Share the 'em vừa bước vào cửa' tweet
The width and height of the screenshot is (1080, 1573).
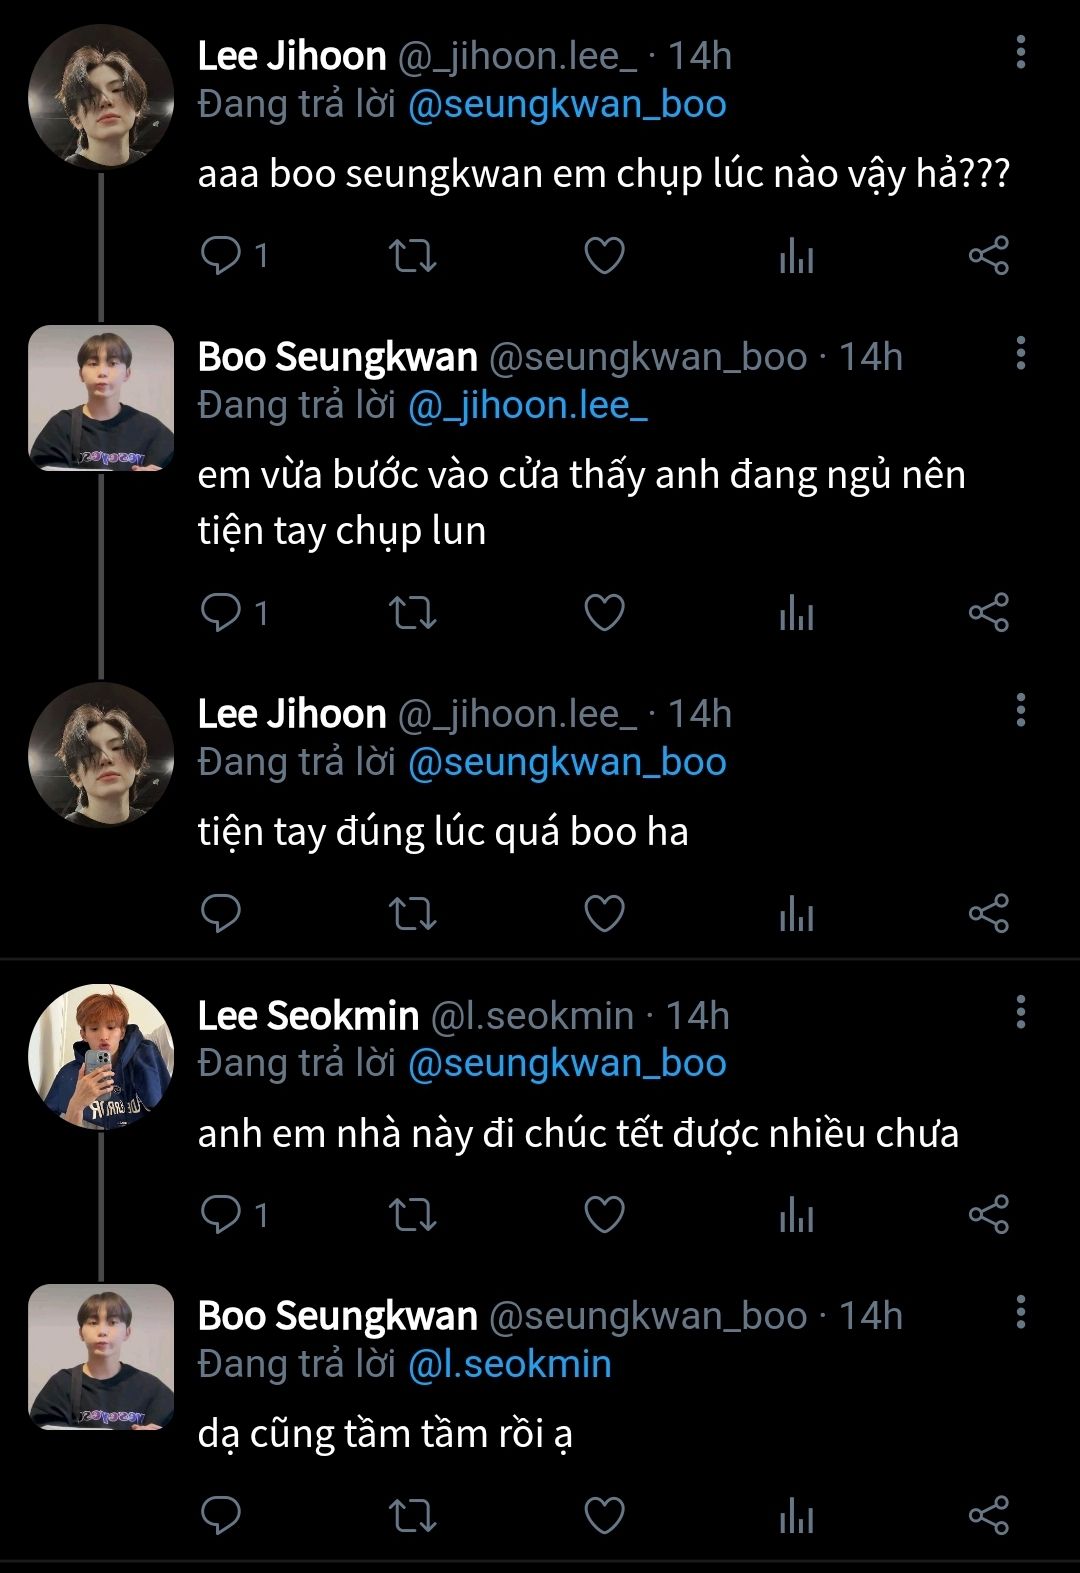click(x=988, y=612)
